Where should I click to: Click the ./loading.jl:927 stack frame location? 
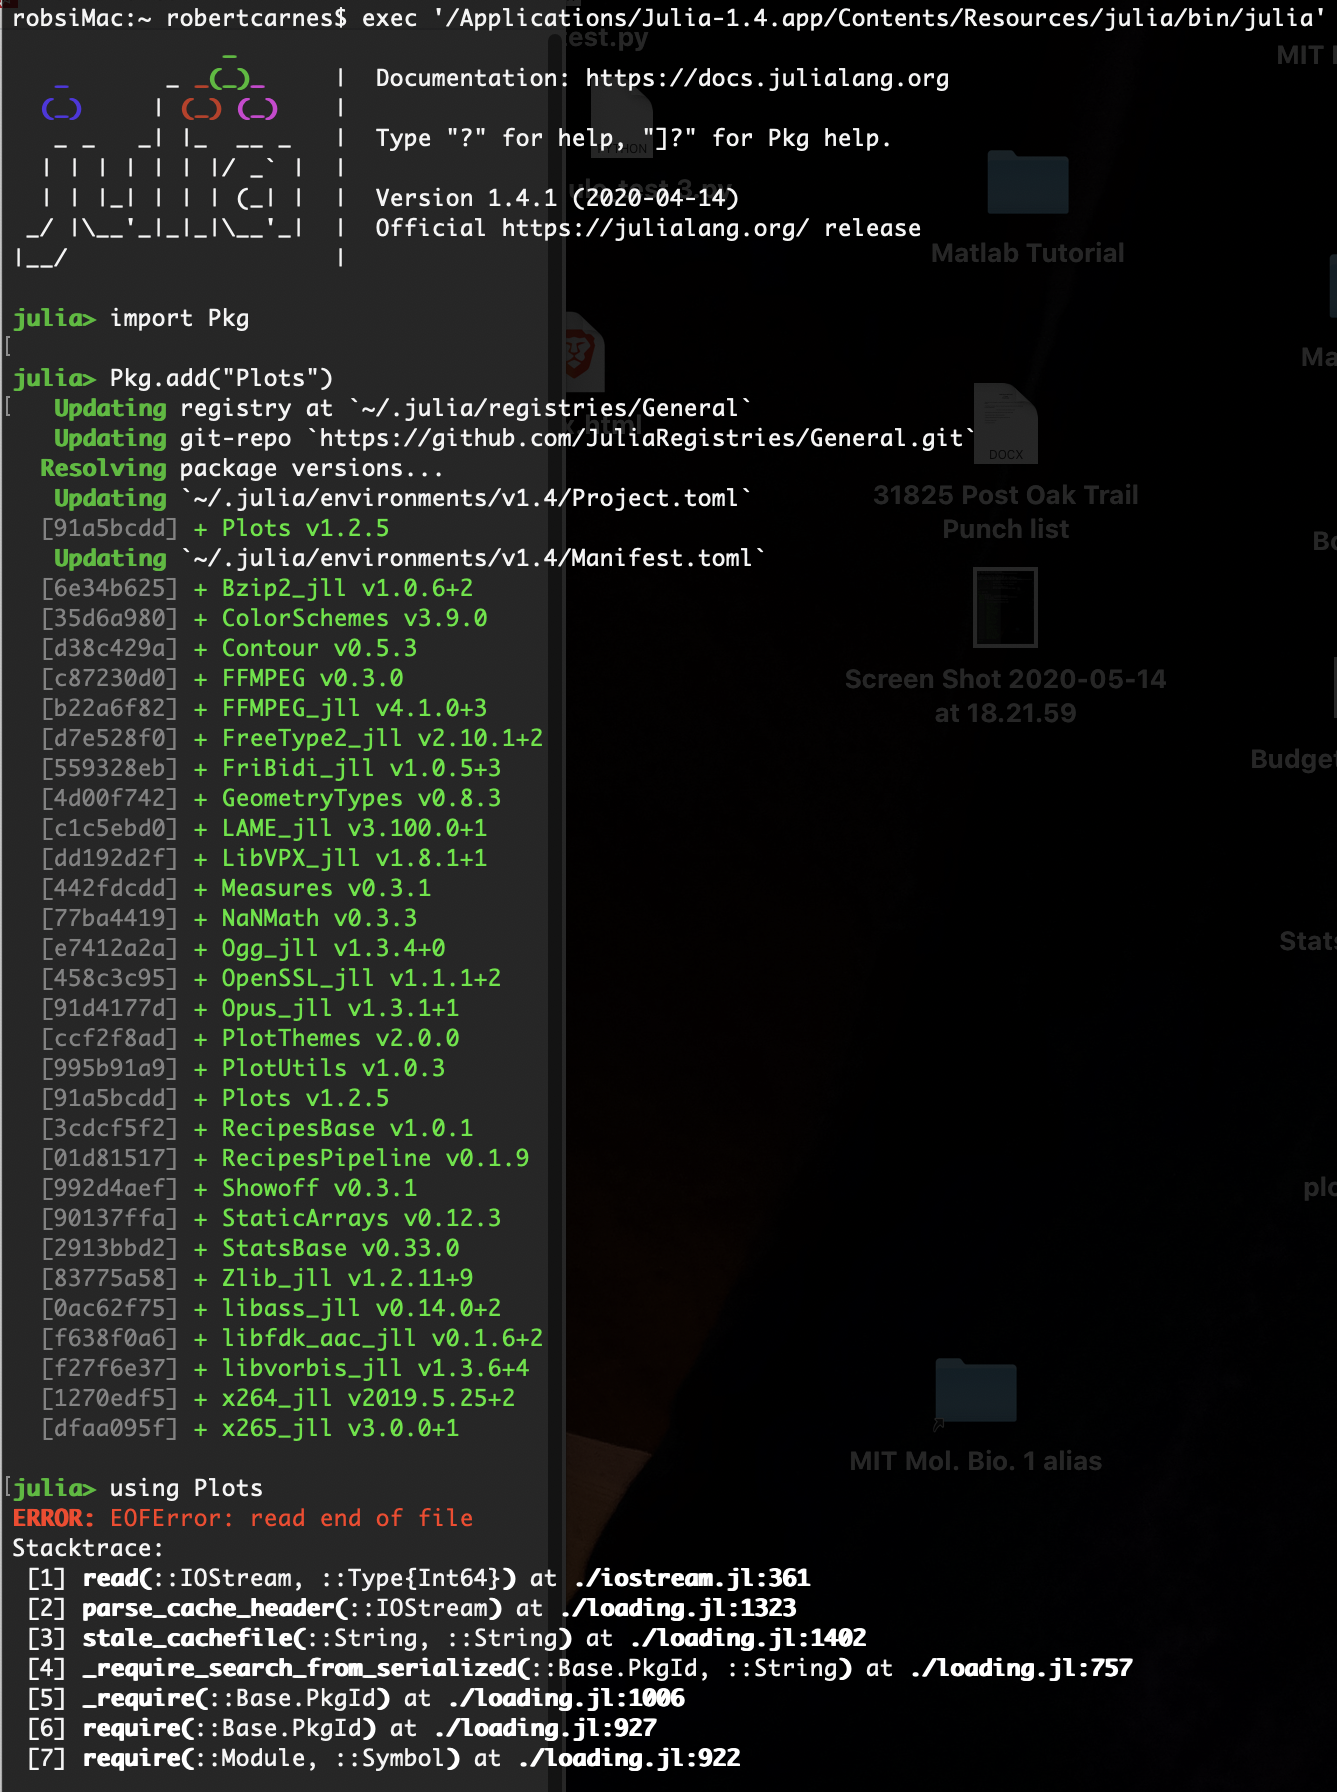click(546, 1728)
